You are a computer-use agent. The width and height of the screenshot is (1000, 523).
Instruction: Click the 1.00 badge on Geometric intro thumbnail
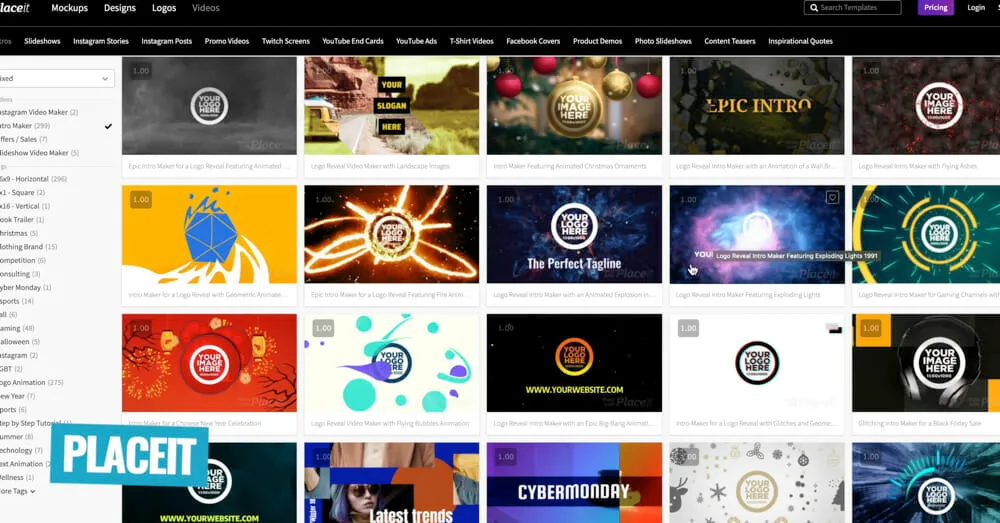(141, 200)
